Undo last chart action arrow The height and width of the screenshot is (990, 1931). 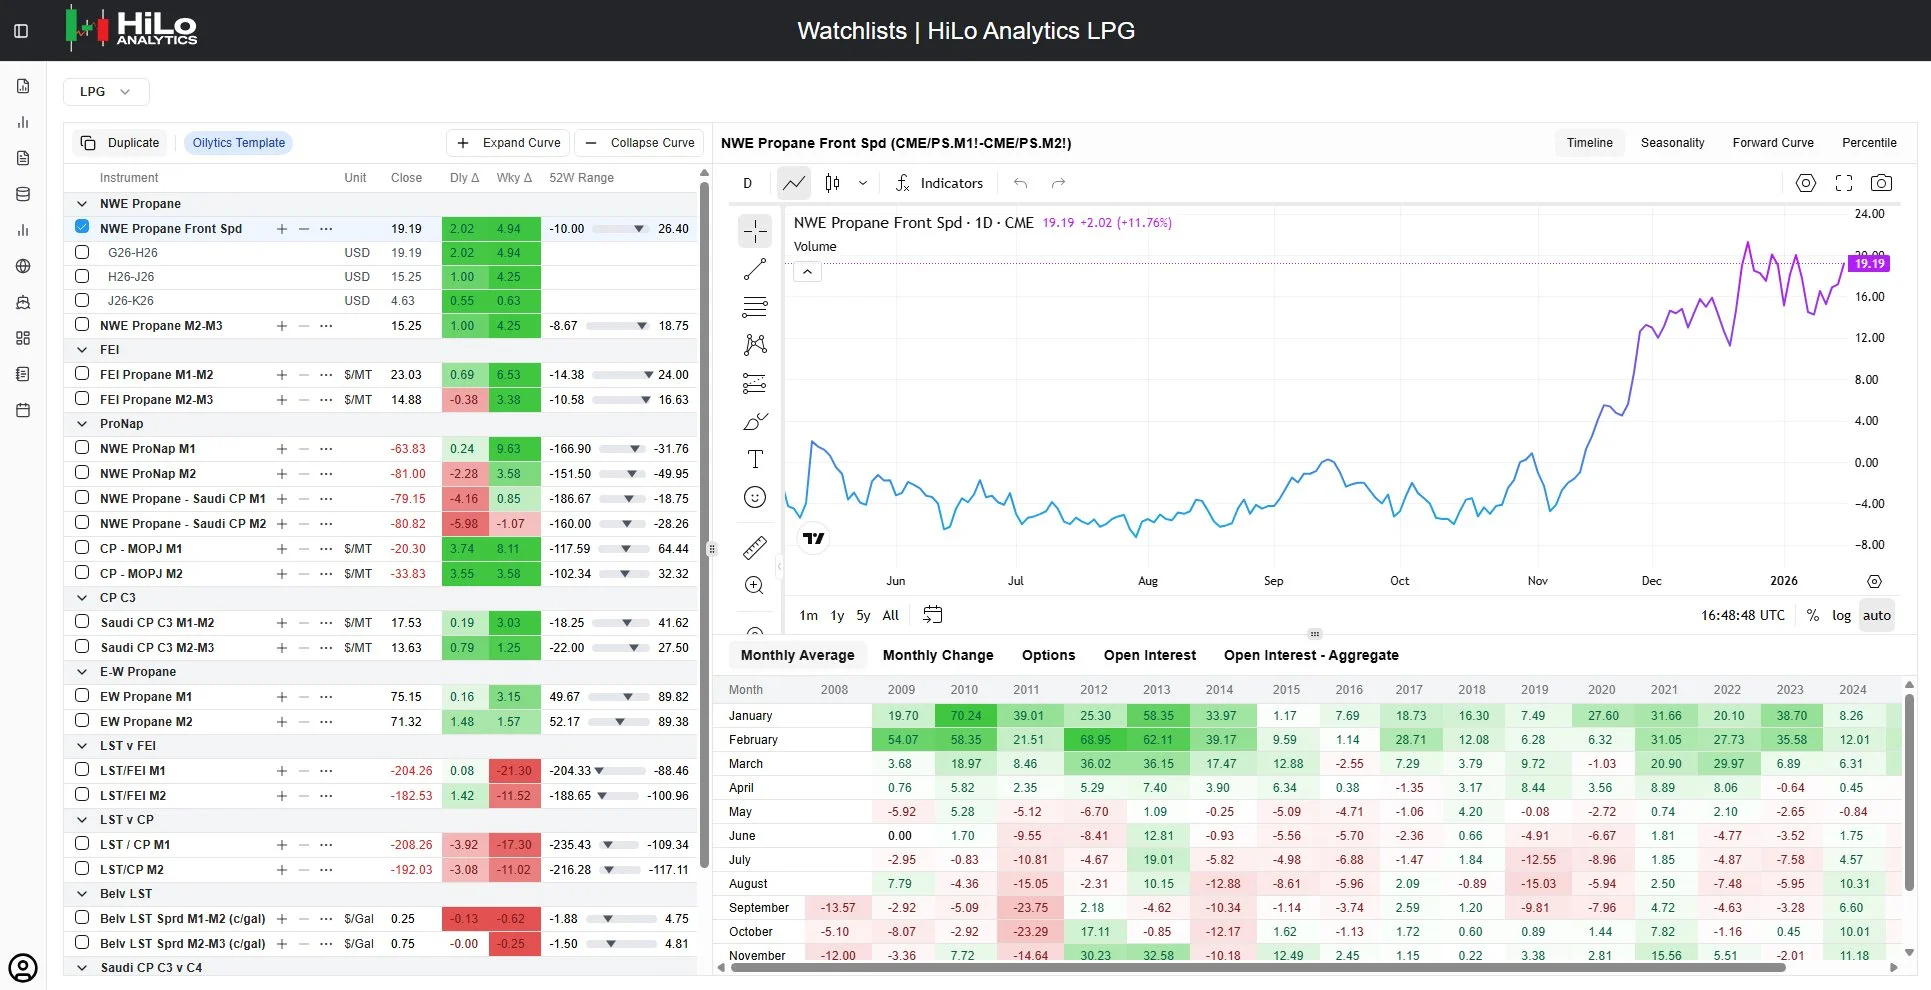tap(1020, 183)
